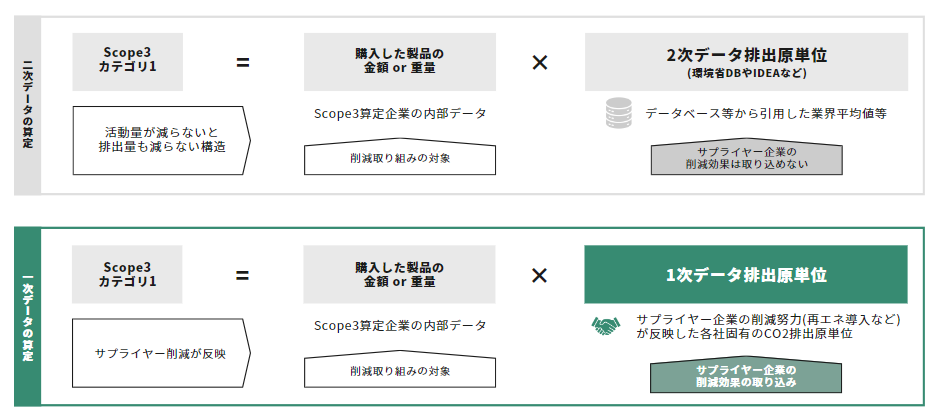
Task: Click the サプライヤー削減が反映 arrow box
Action: (161, 352)
